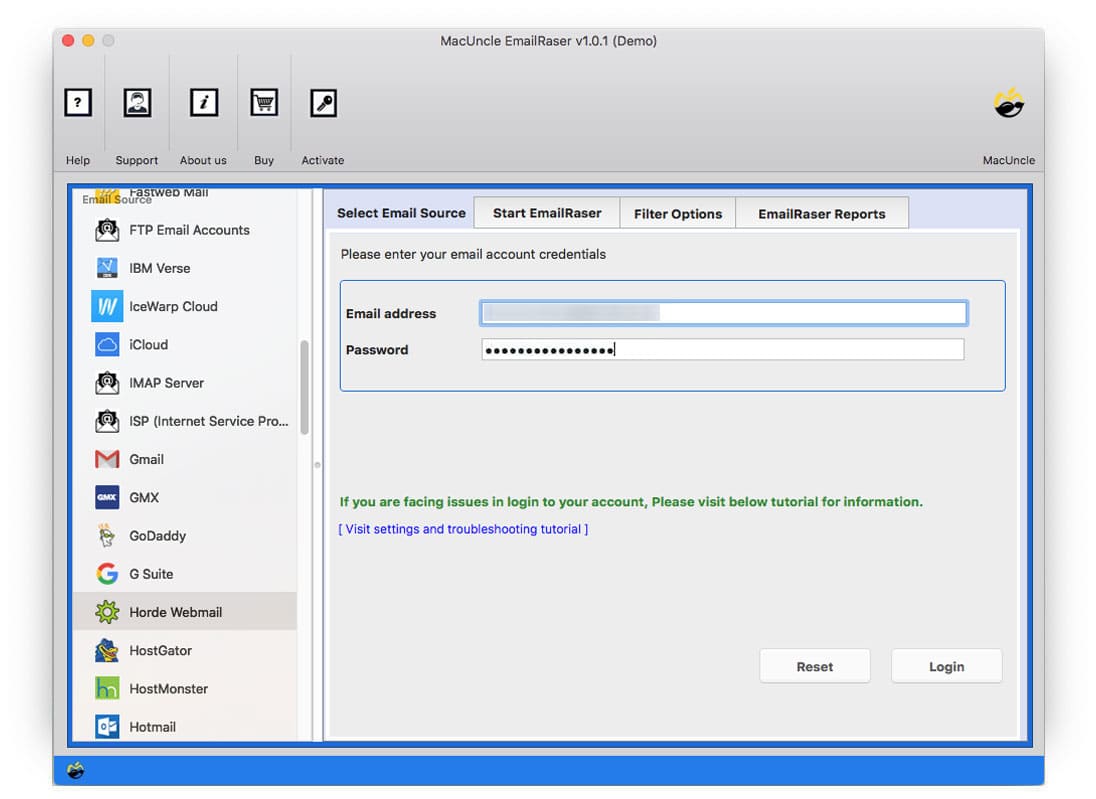Viewport: 1096px width, 799px height.
Task: Open the About us icon
Action: coord(203,102)
